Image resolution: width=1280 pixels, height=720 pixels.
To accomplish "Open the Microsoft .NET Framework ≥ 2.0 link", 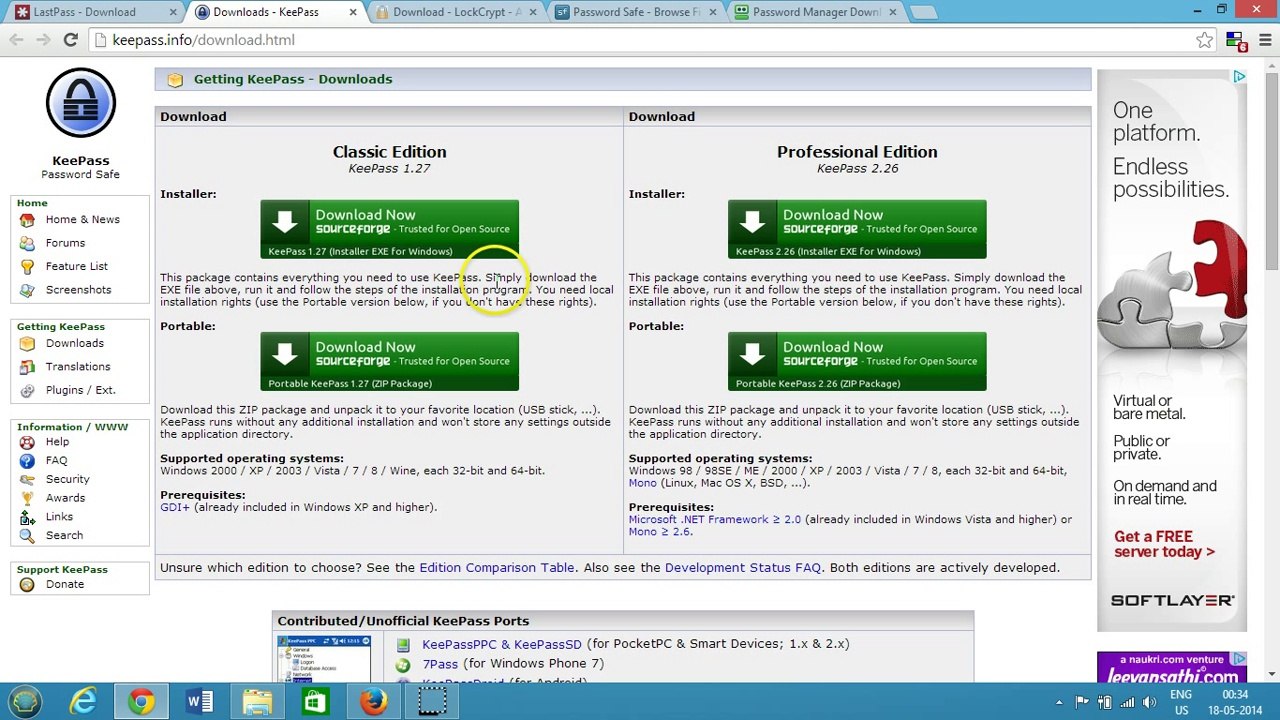I will (715, 520).
